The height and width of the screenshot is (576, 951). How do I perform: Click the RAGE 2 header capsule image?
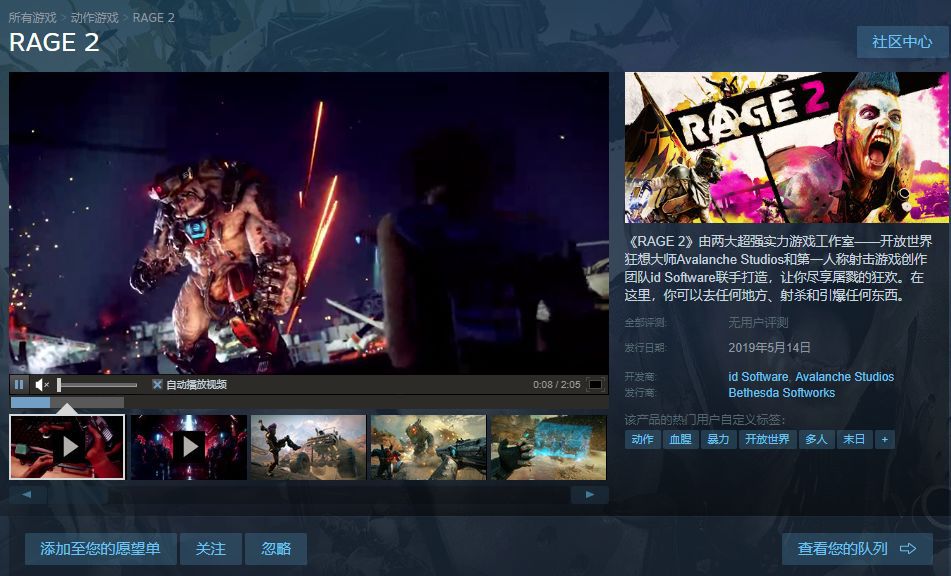pyautogui.click(x=787, y=147)
